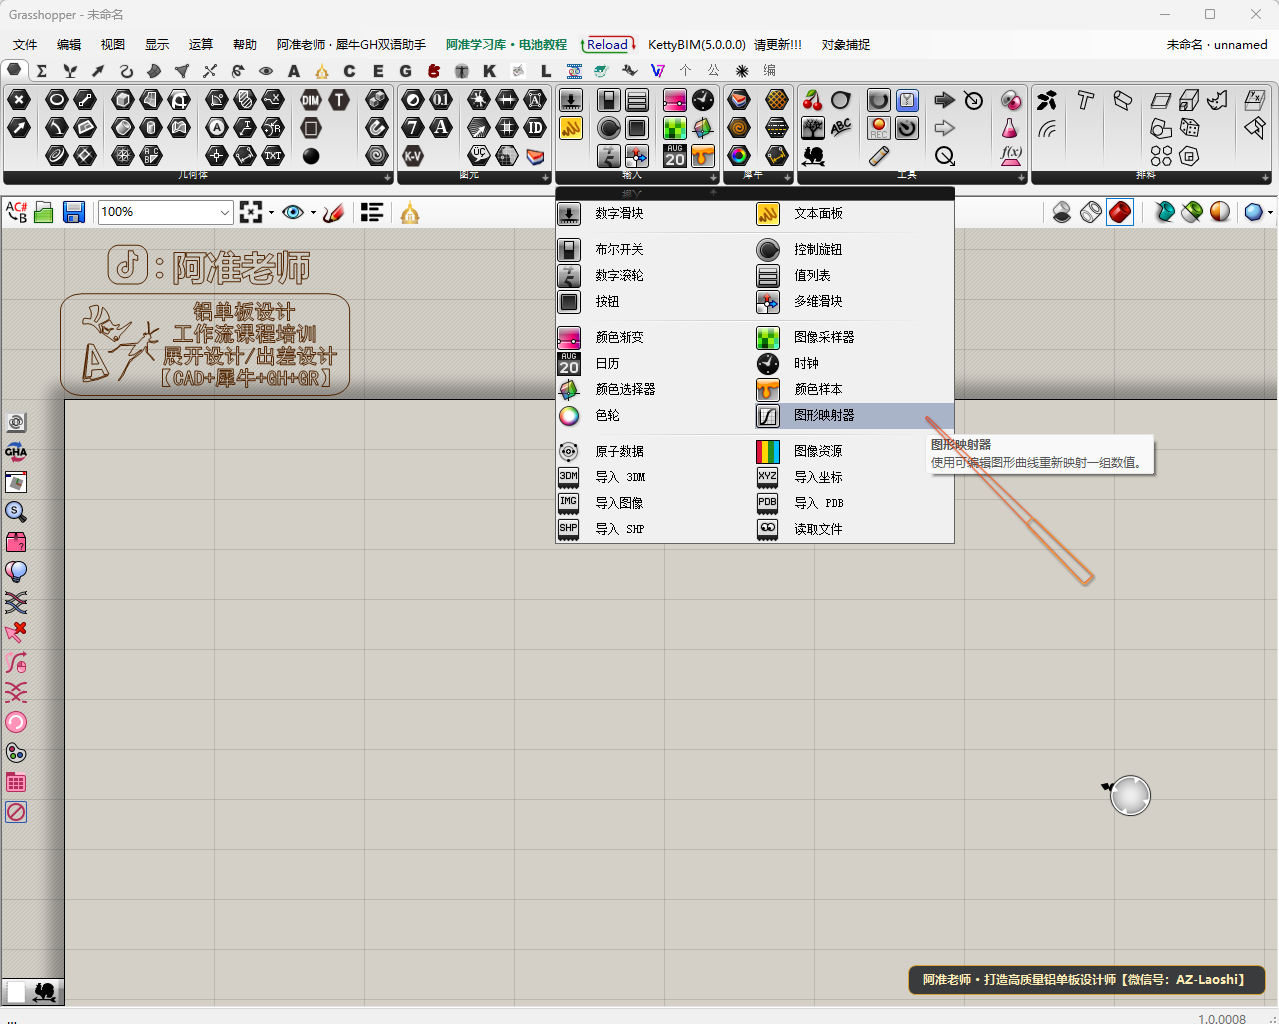Click the zoom percentage input field
Image resolution: width=1279 pixels, height=1024 pixels.
(x=157, y=212)
